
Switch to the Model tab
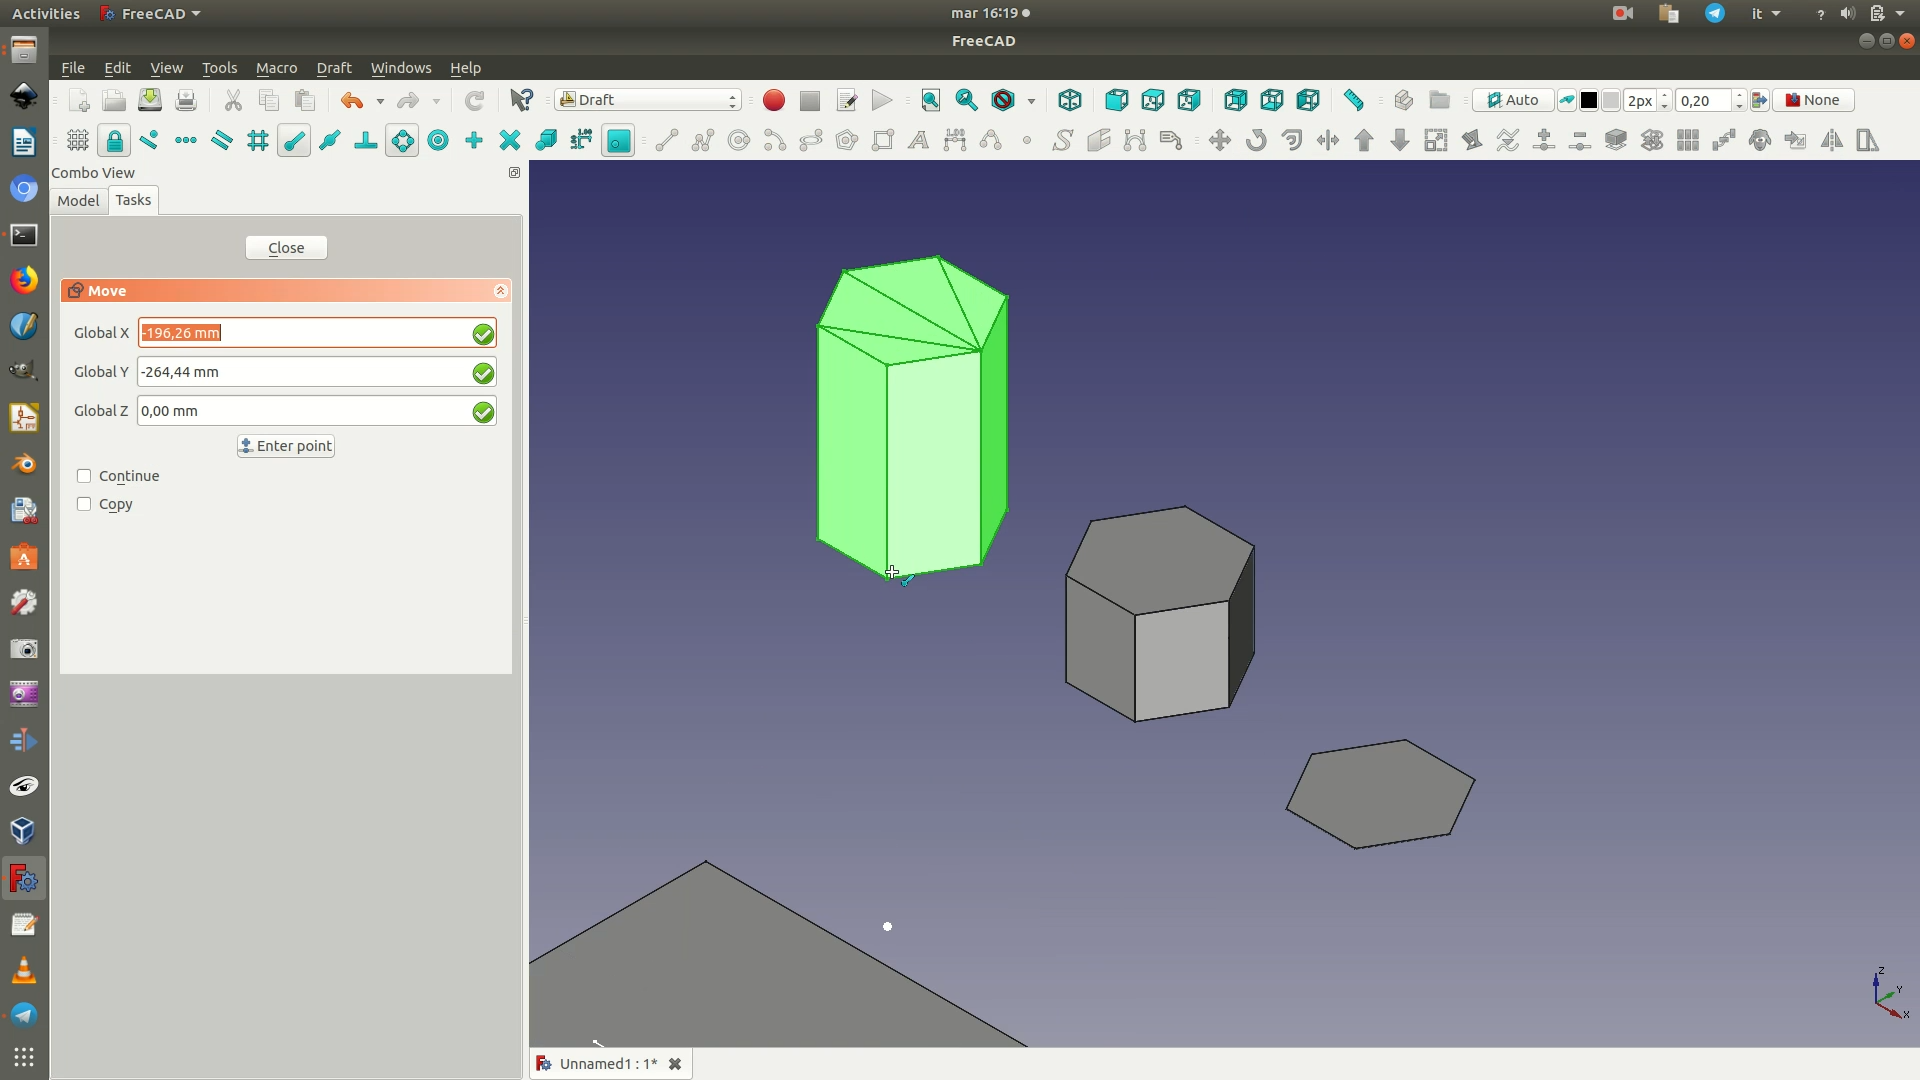78,200
